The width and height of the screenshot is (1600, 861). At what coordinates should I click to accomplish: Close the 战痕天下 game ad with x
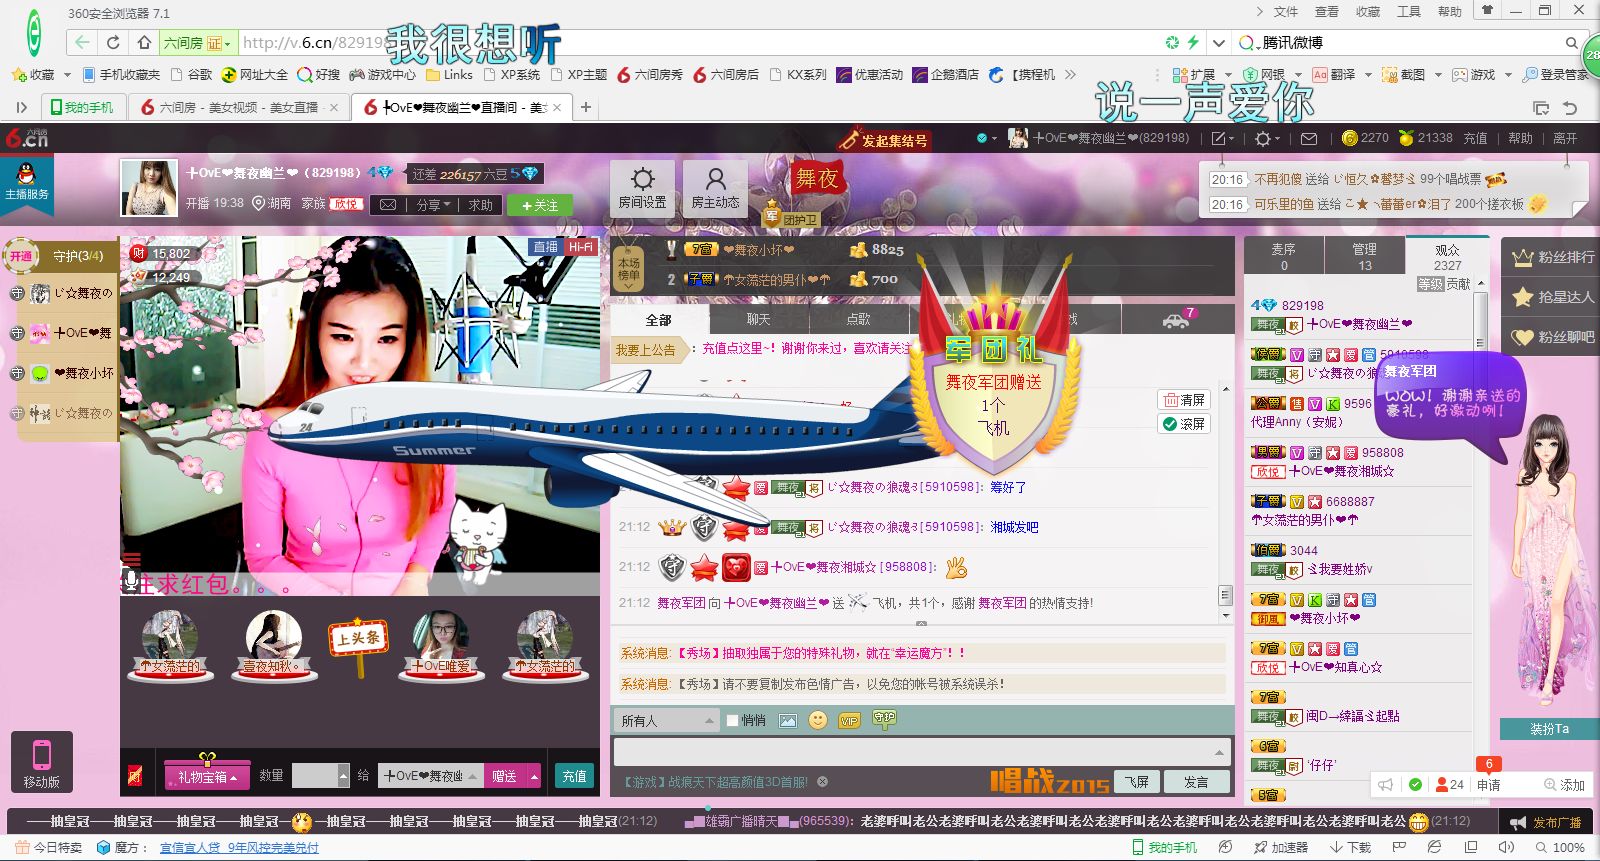(822, 782)
